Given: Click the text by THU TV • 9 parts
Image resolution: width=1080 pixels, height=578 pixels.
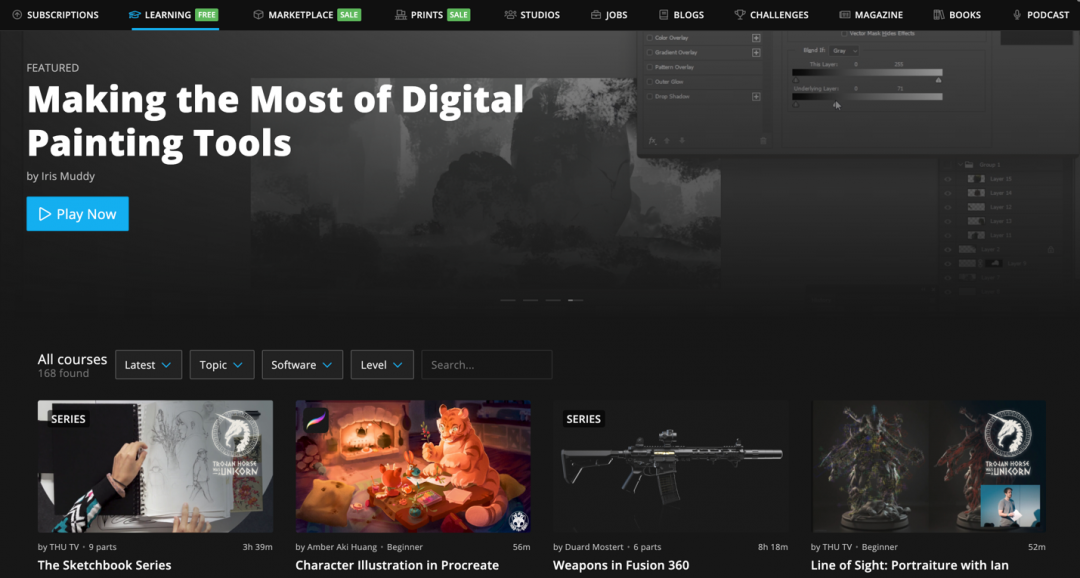Looking at the screenshot, I should [x=77, y=547].
